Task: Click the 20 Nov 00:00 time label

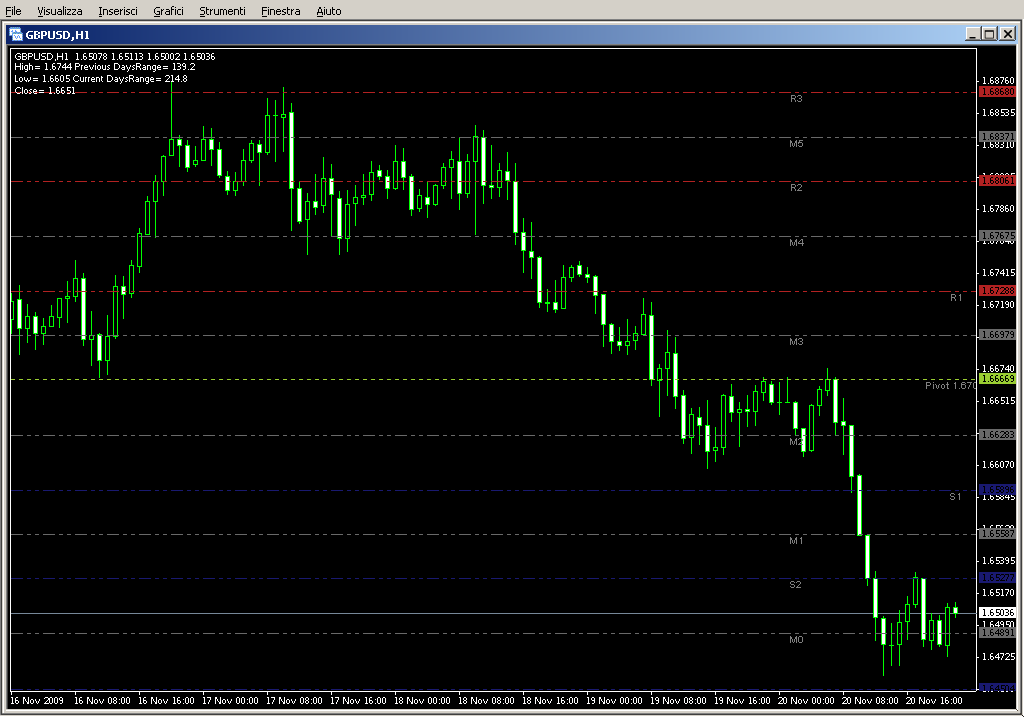Action: (806, 701)
